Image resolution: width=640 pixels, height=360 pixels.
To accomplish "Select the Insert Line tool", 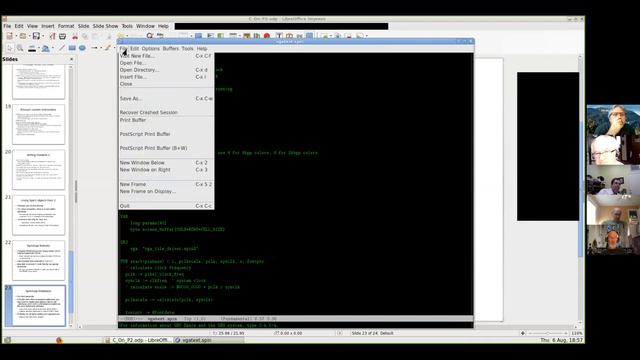I will tap(62, 48).
